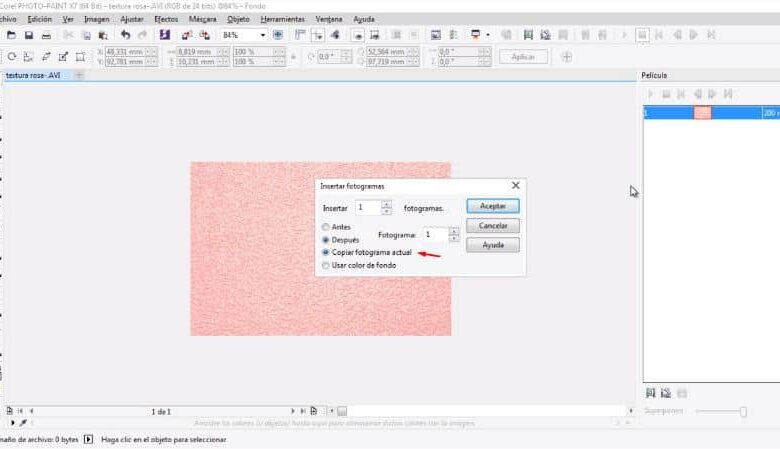
Task: Select the Antes radio option
Action: tap(325, 227)
